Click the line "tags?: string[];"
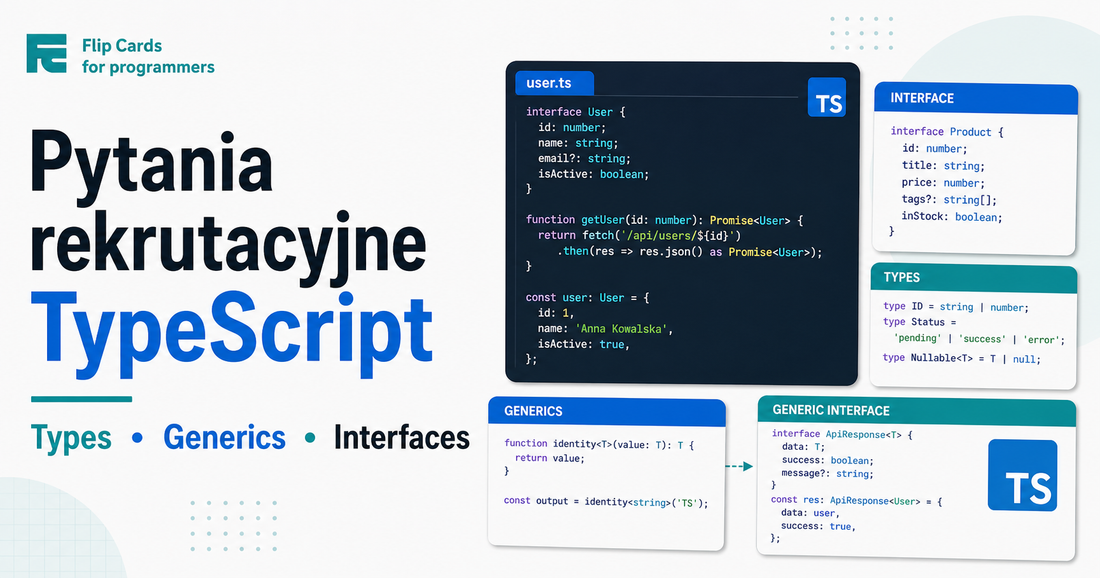1100x578 pixels. 949,200
